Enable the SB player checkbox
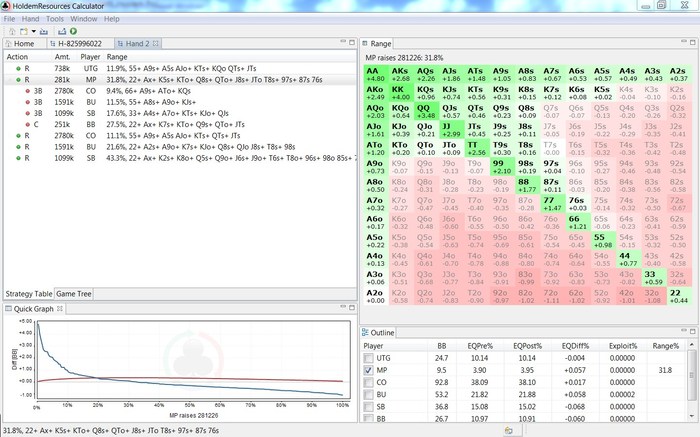 click(x=368, y=407)
